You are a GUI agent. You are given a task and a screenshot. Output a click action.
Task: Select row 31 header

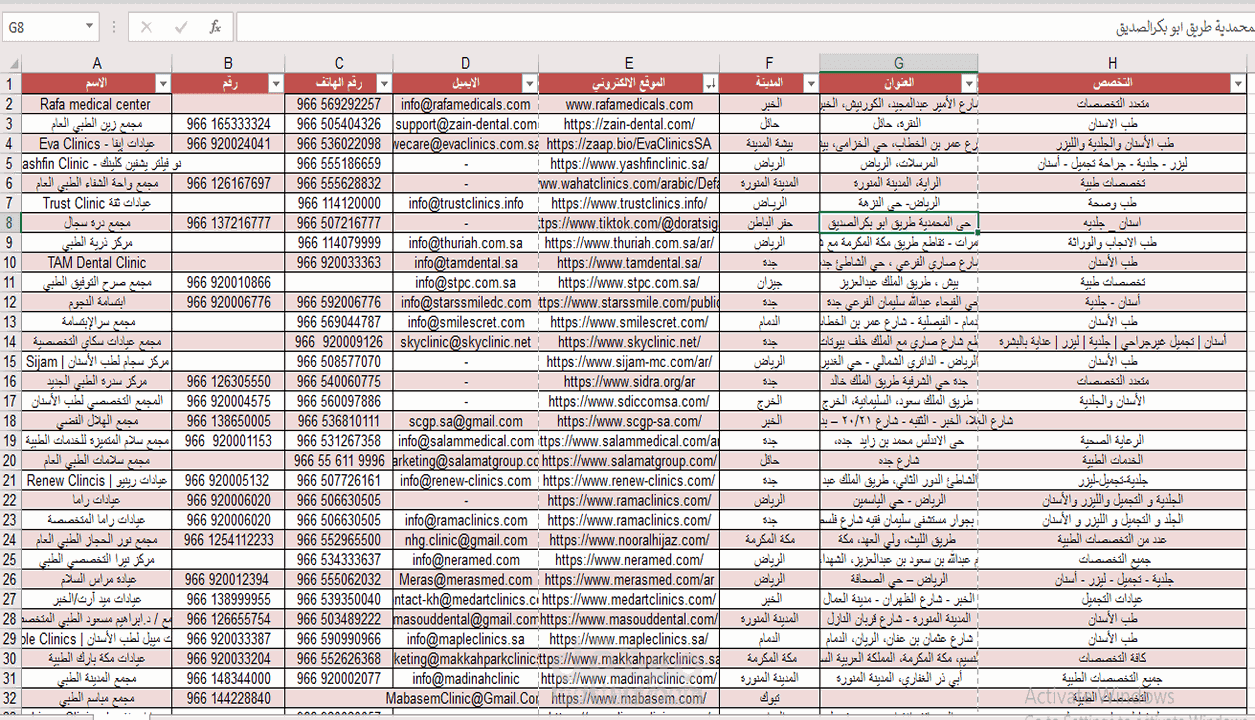[x=11, y=679]
